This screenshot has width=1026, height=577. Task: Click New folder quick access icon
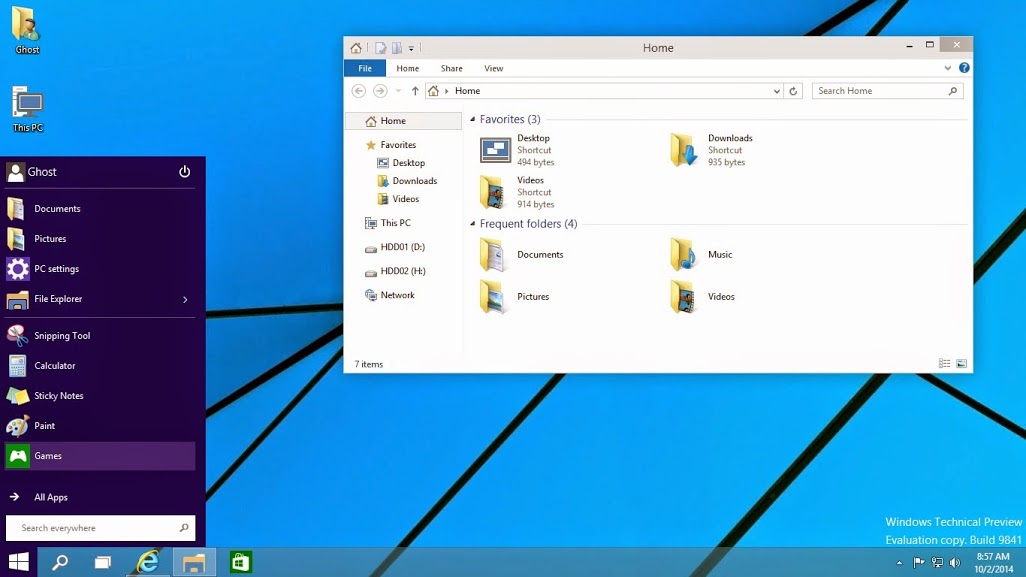click(x=397, y=48)
